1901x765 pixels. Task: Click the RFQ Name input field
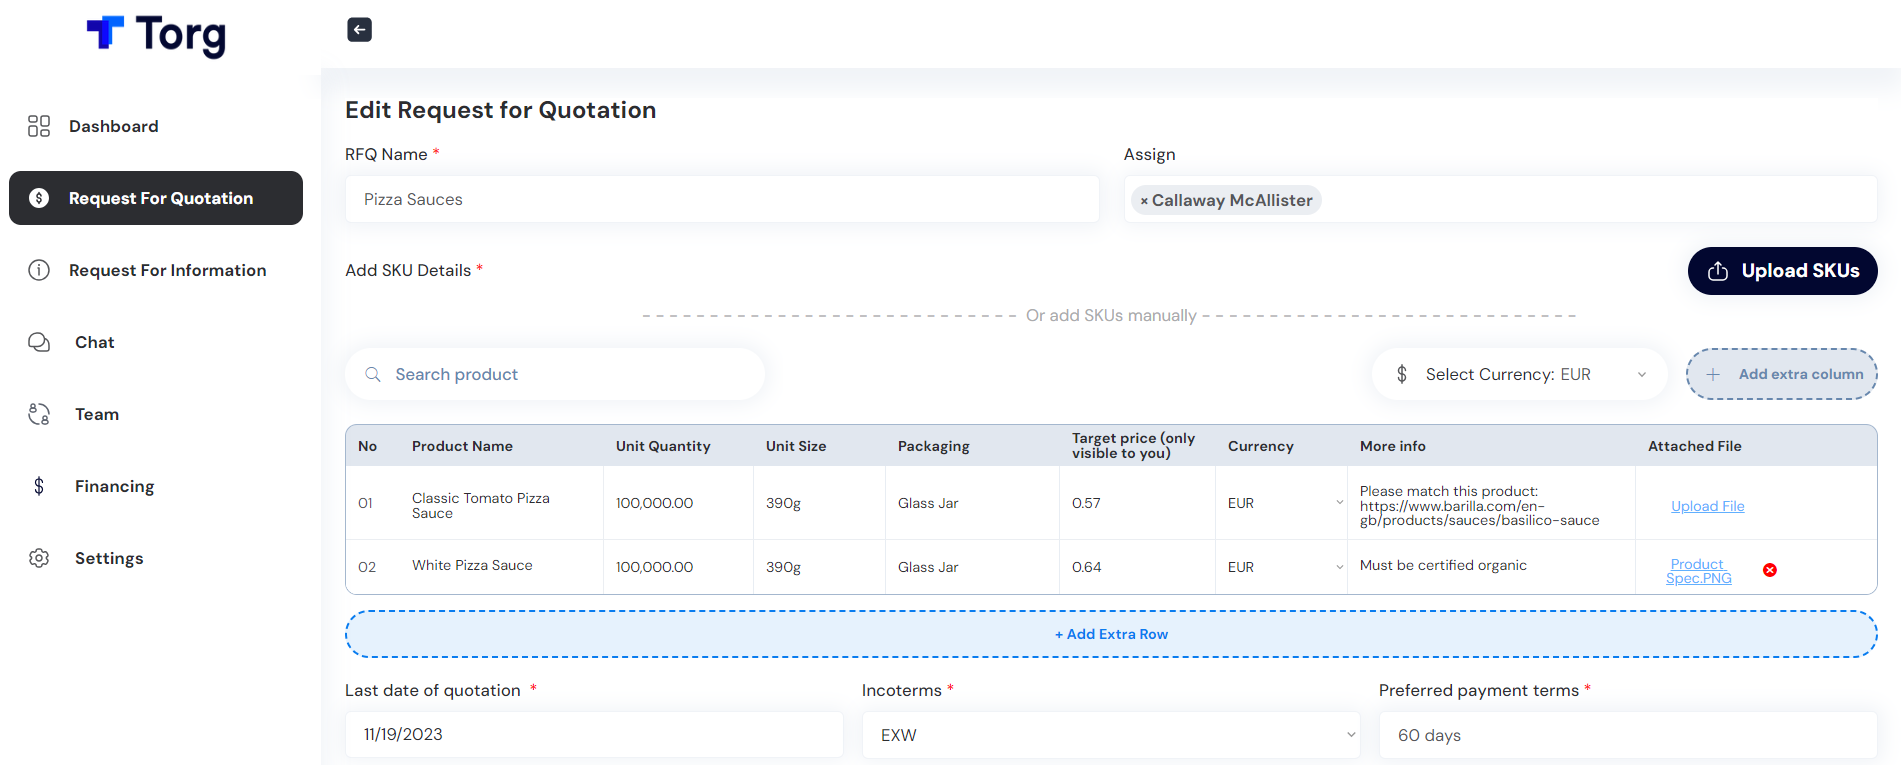(x=721, y=199)
